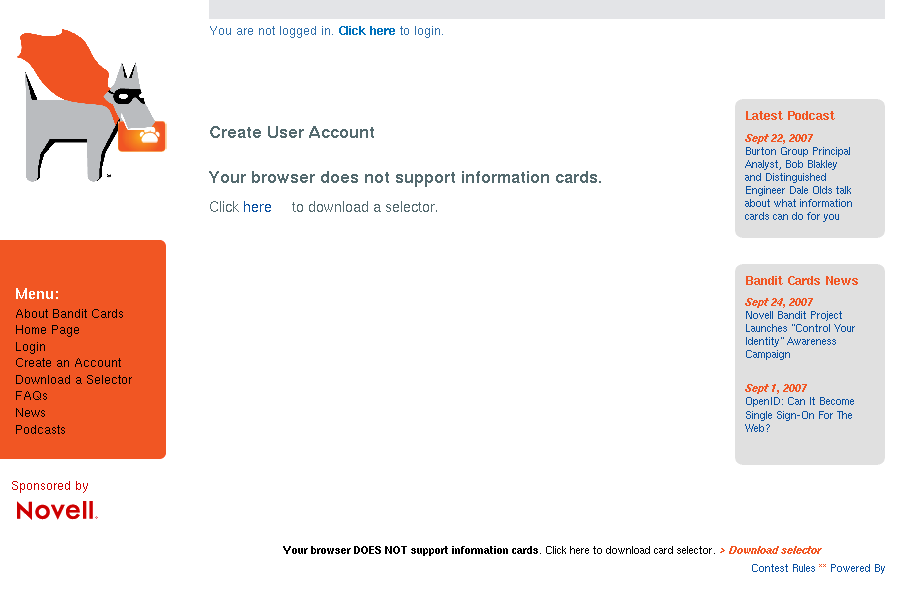Open Create an Account menu item
906x600 pixels.
68,363
